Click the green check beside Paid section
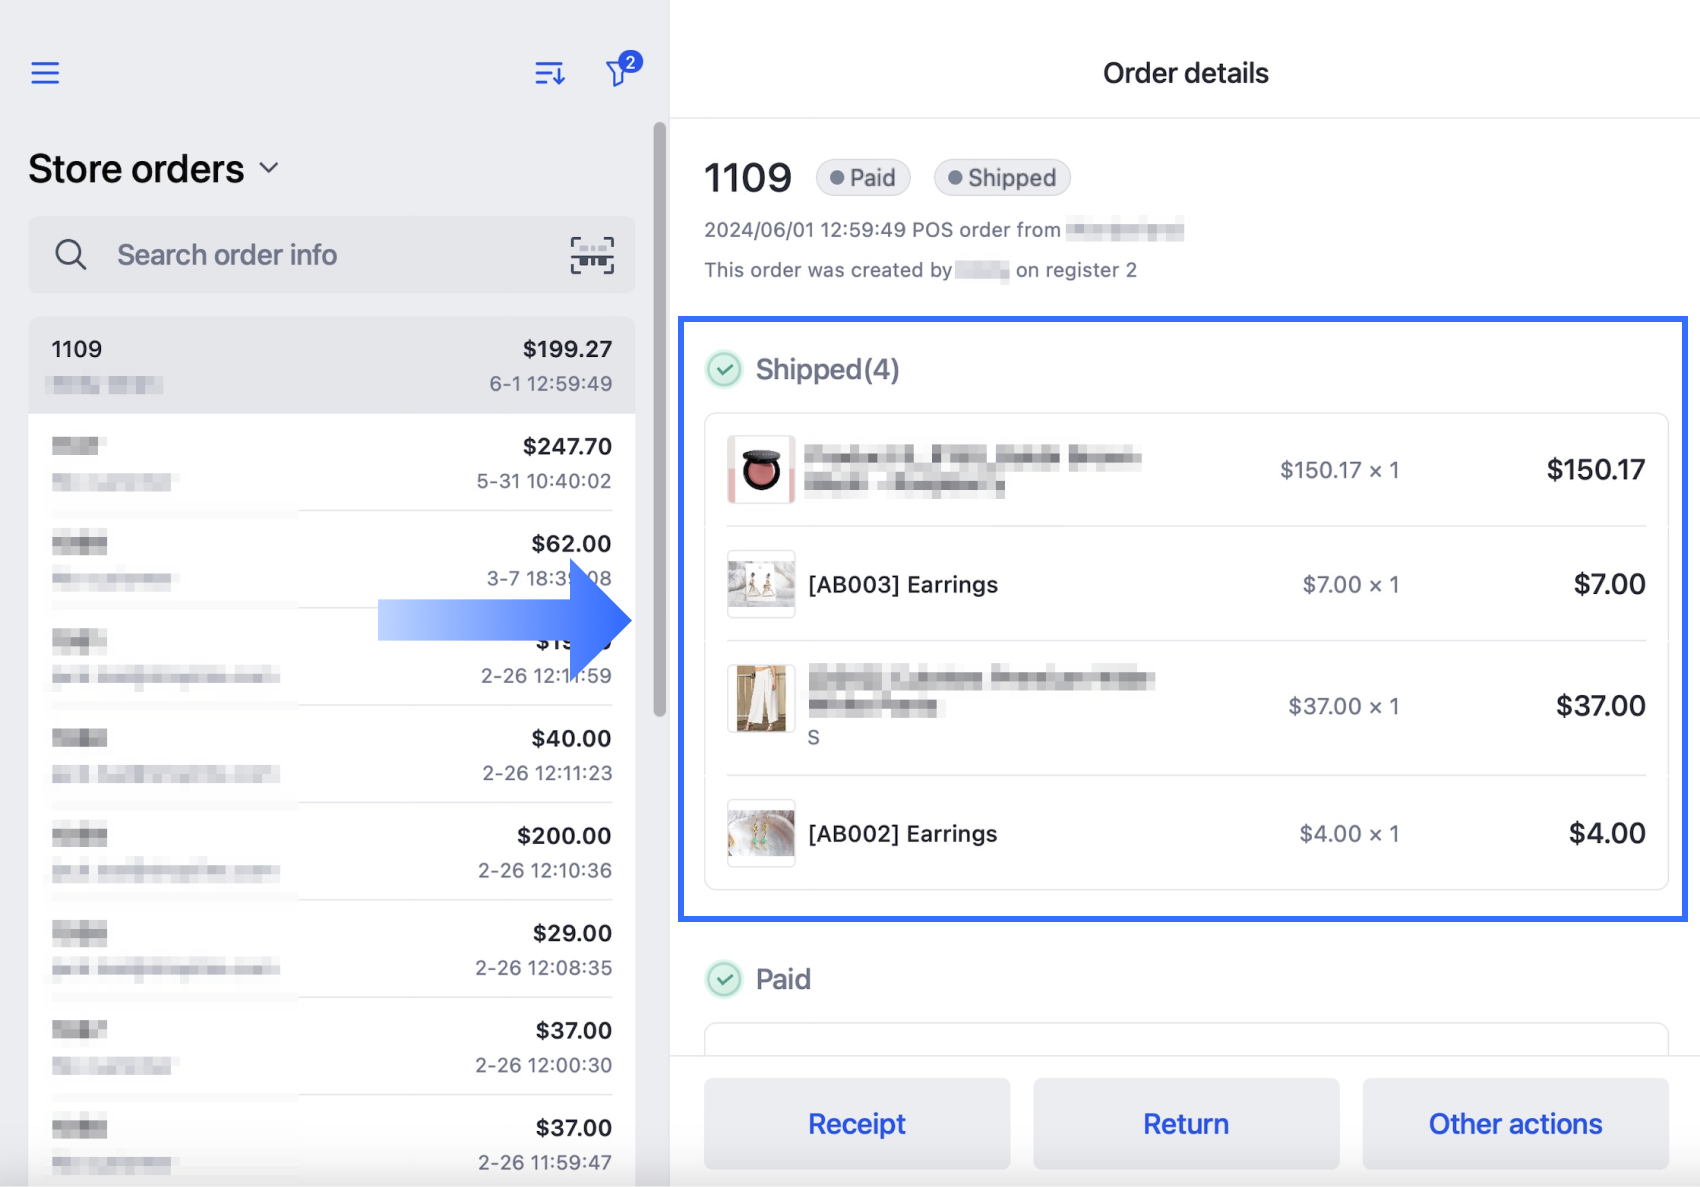 [724, 979]
